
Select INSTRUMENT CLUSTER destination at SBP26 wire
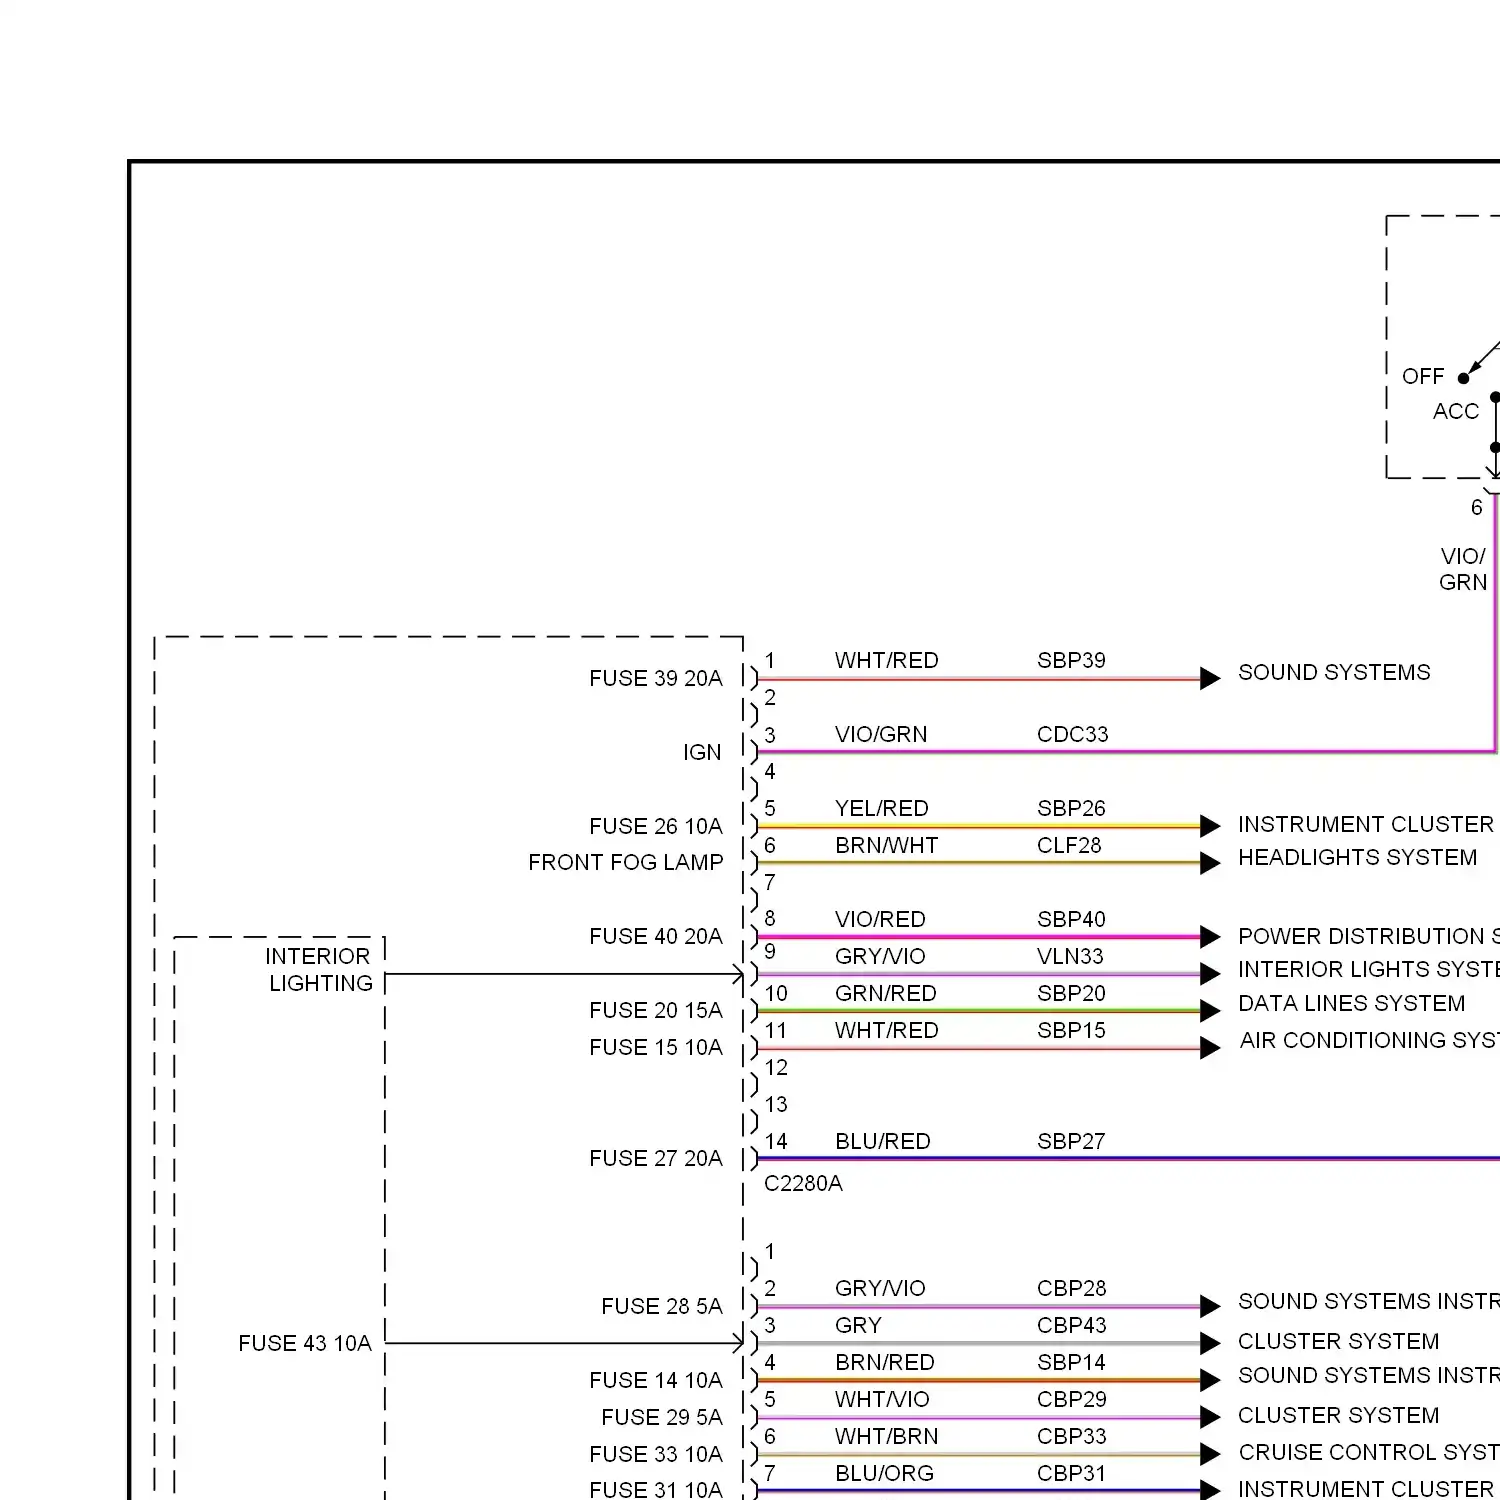coord(1366,824)
